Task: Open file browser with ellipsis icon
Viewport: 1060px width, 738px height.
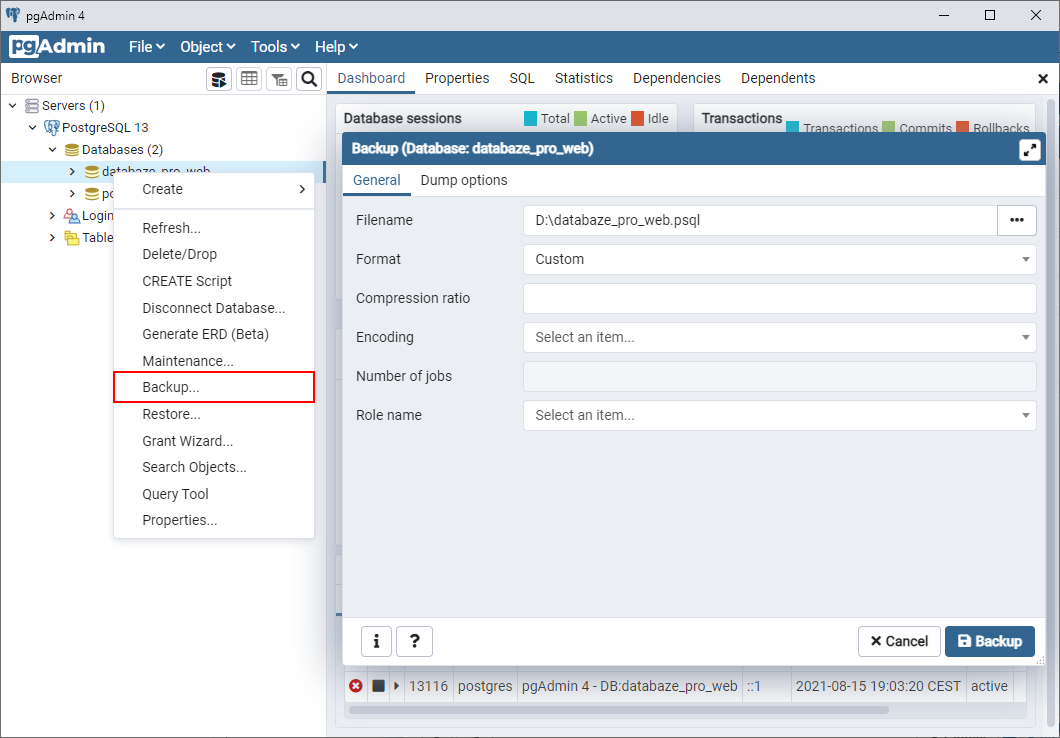Action: coord(1016,220)
